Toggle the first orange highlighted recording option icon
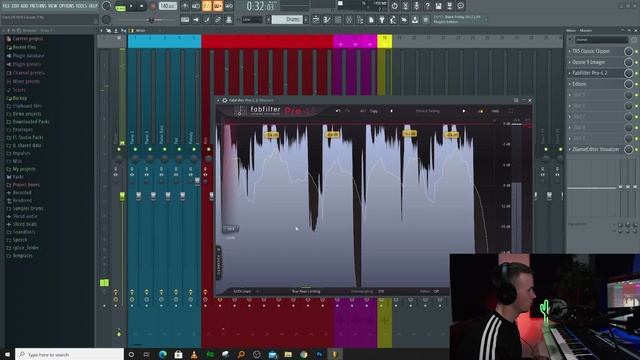Image resolution: width=640 pixels, height=360 pixels. coord(207,6)
